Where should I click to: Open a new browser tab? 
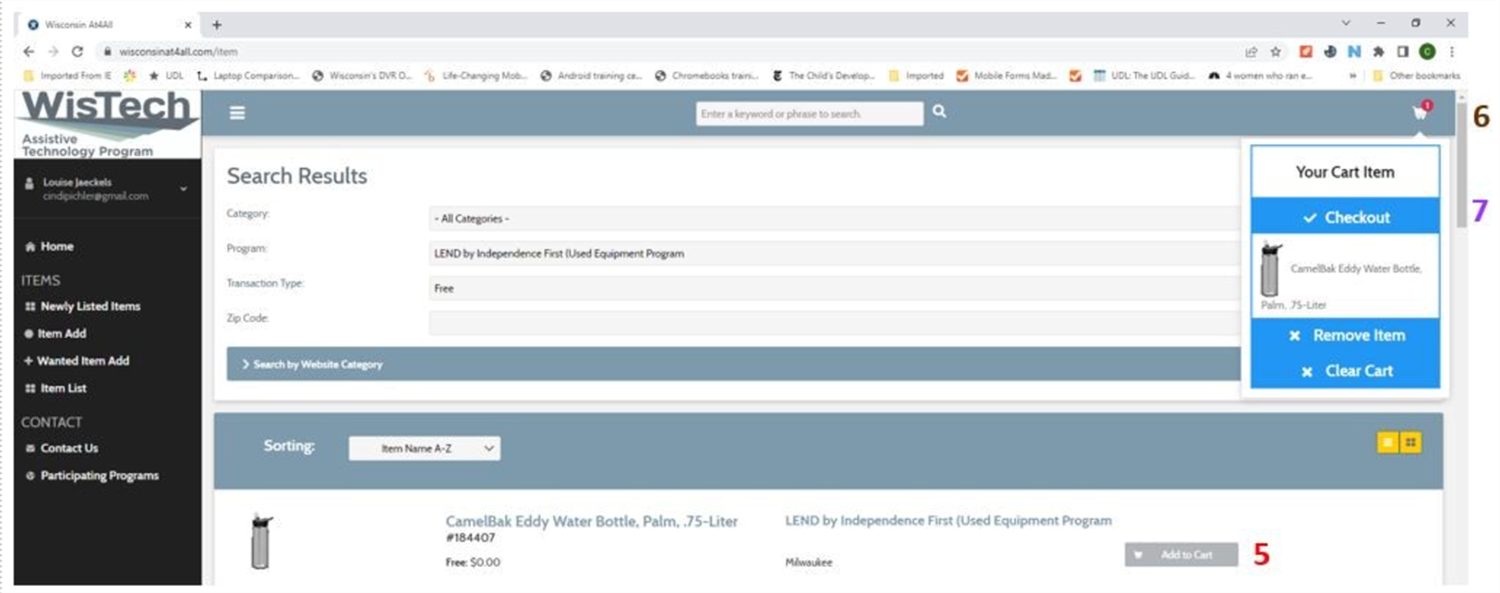(217, 24)
